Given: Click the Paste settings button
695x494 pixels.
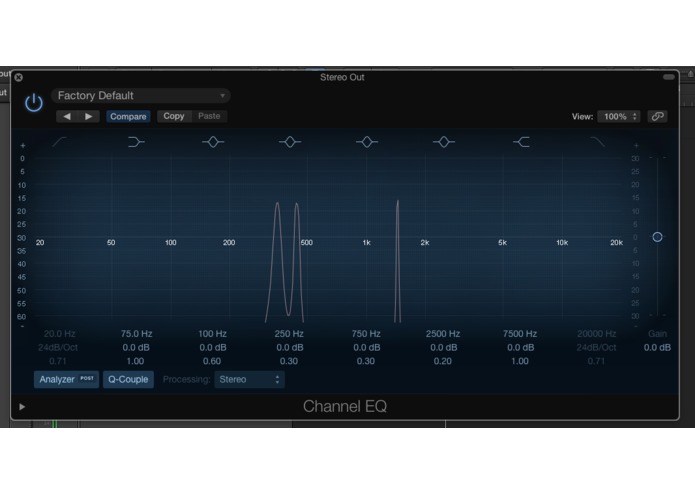Looking at the screenshot, I should [209, 116].
